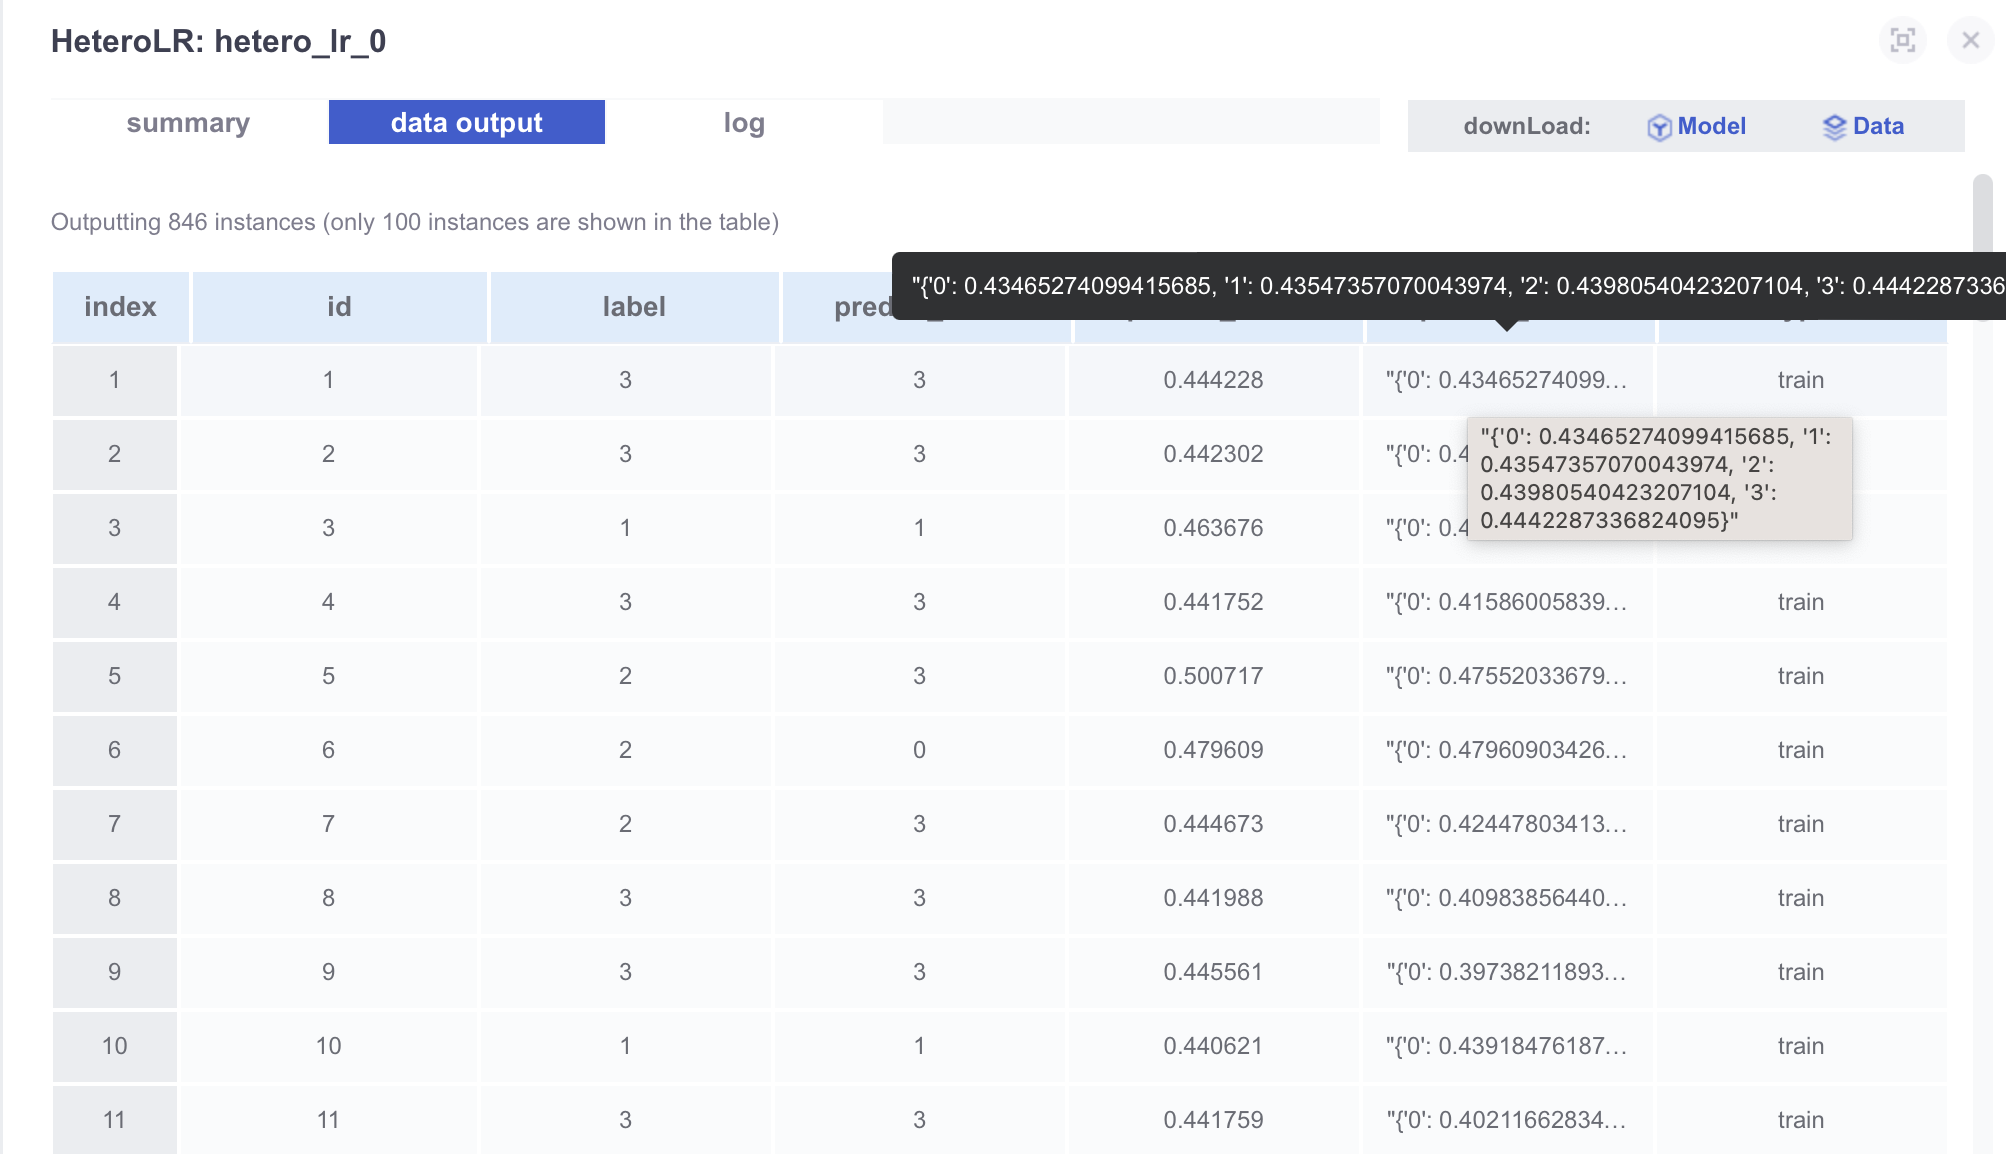
Task: Download the Model file
Action: pos(1712,126)
